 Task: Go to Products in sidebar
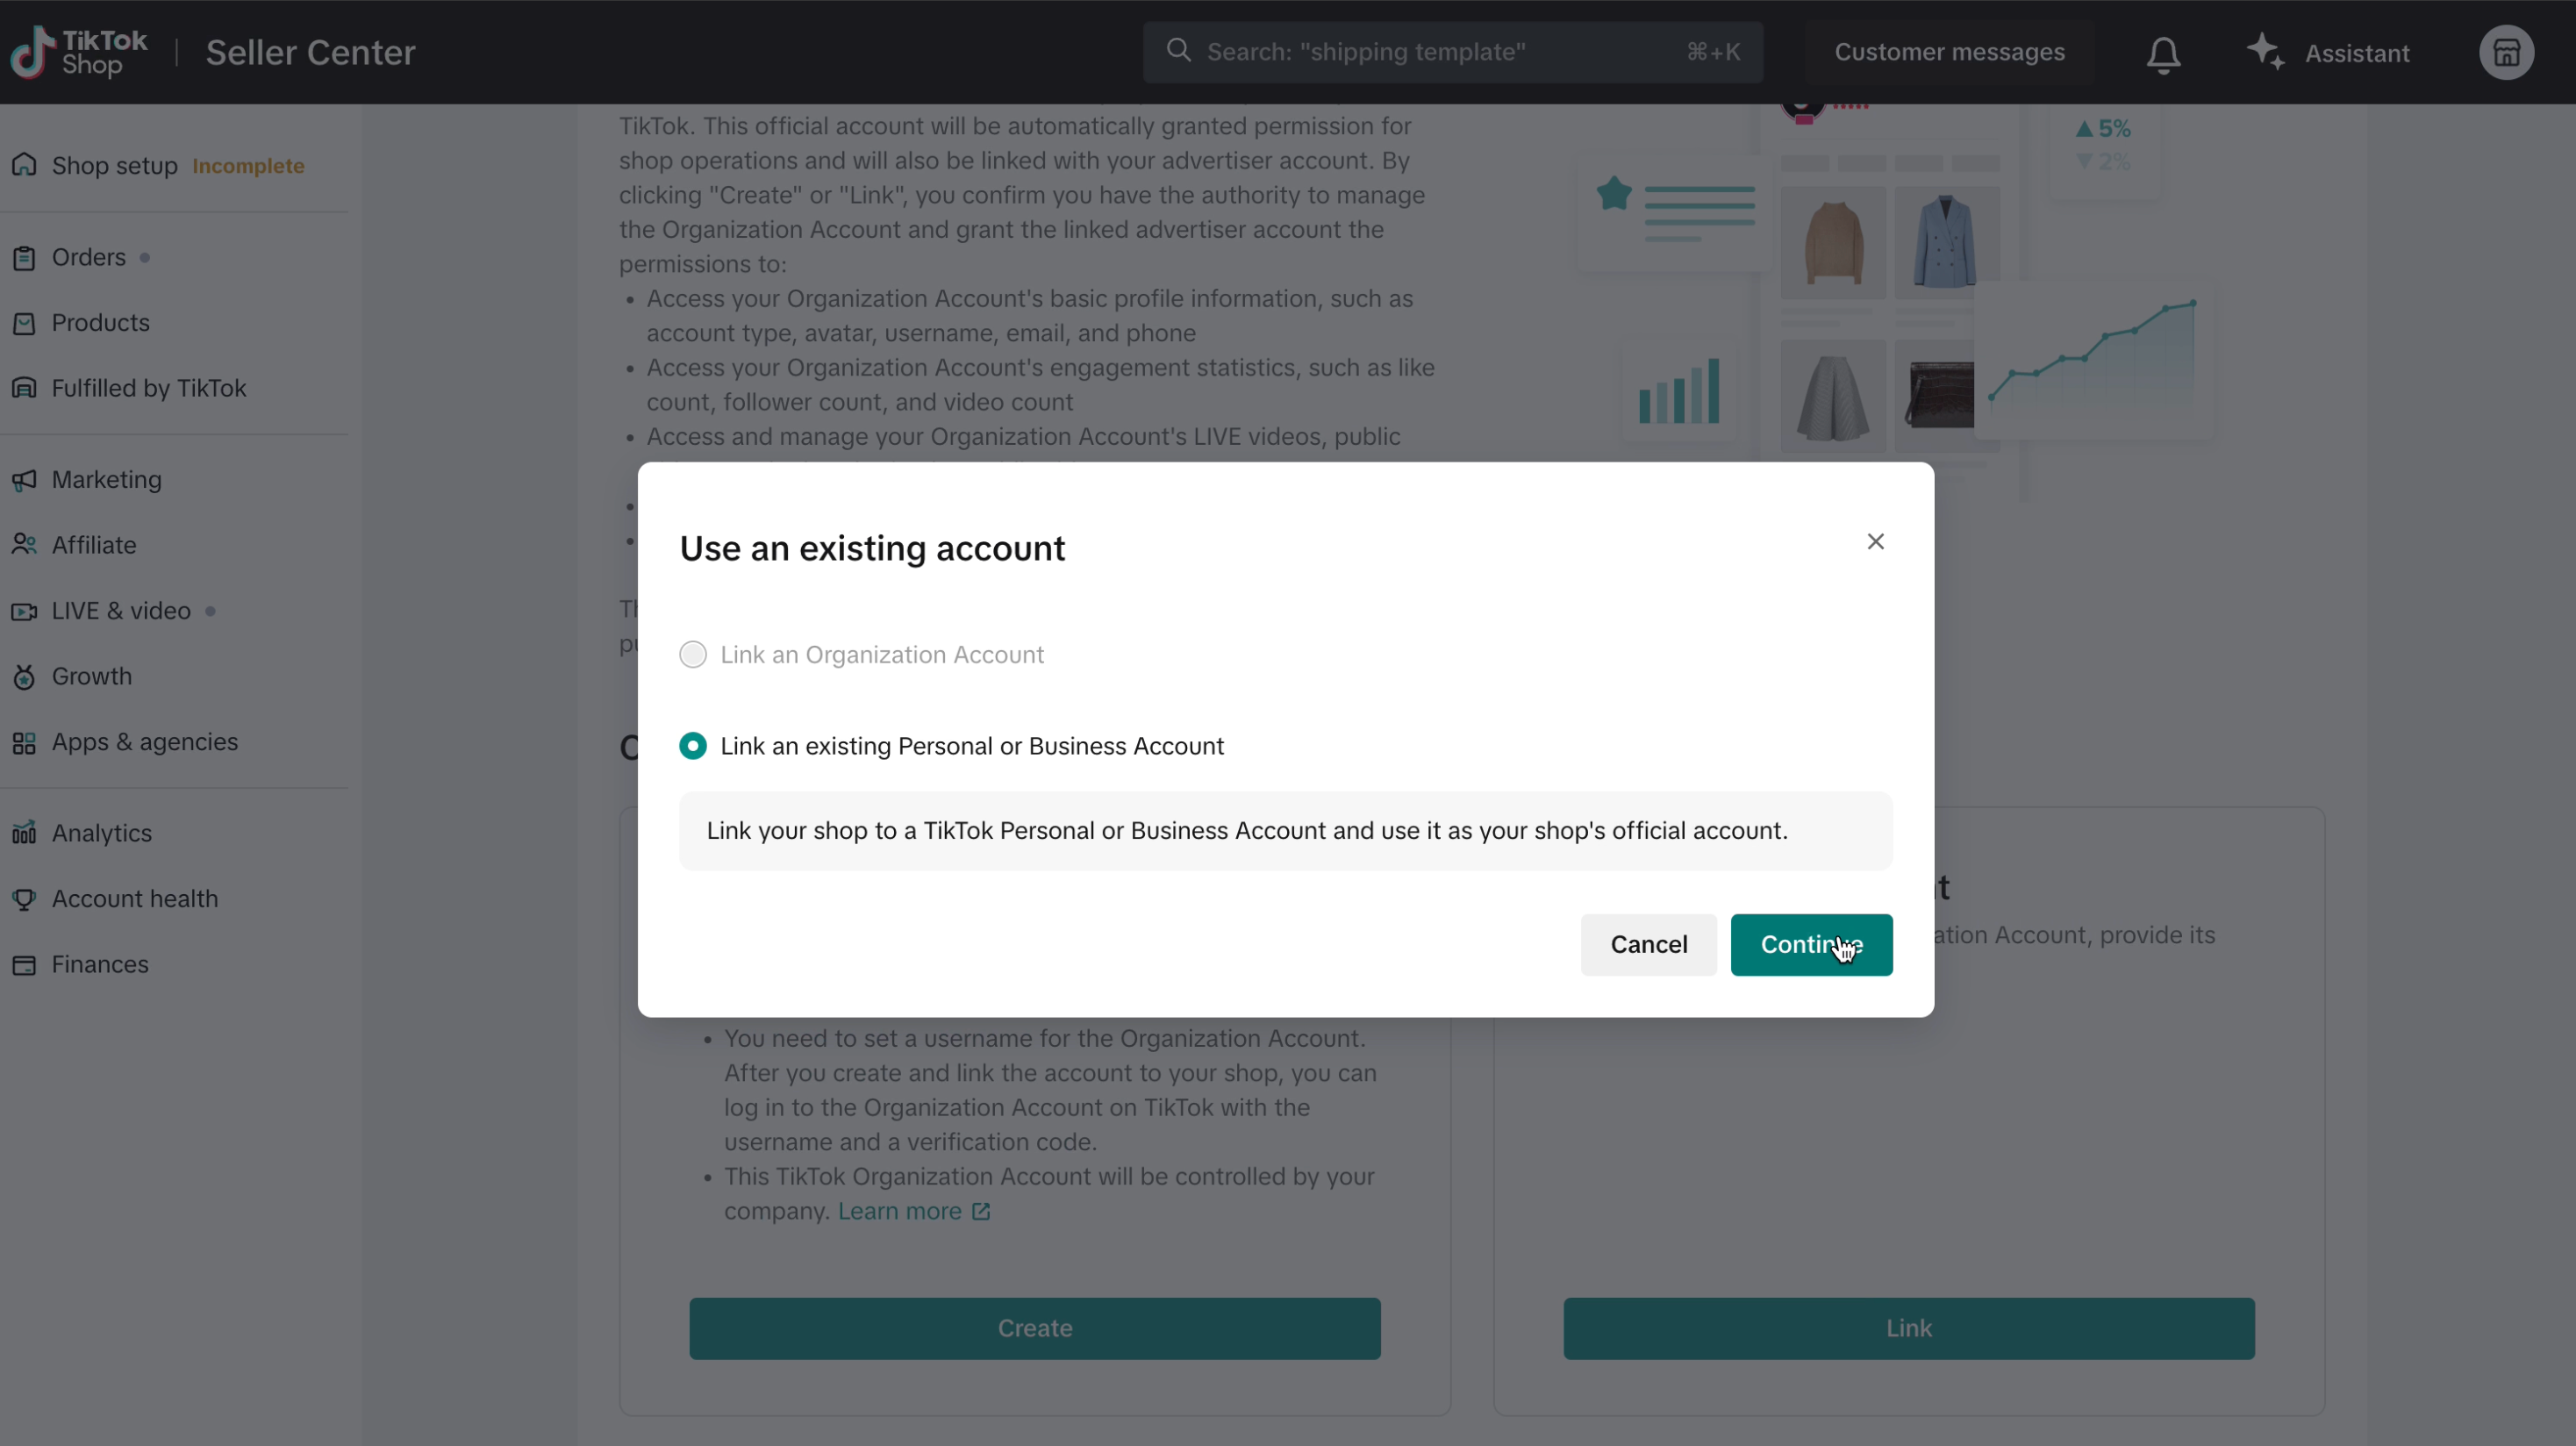(100, 323)
